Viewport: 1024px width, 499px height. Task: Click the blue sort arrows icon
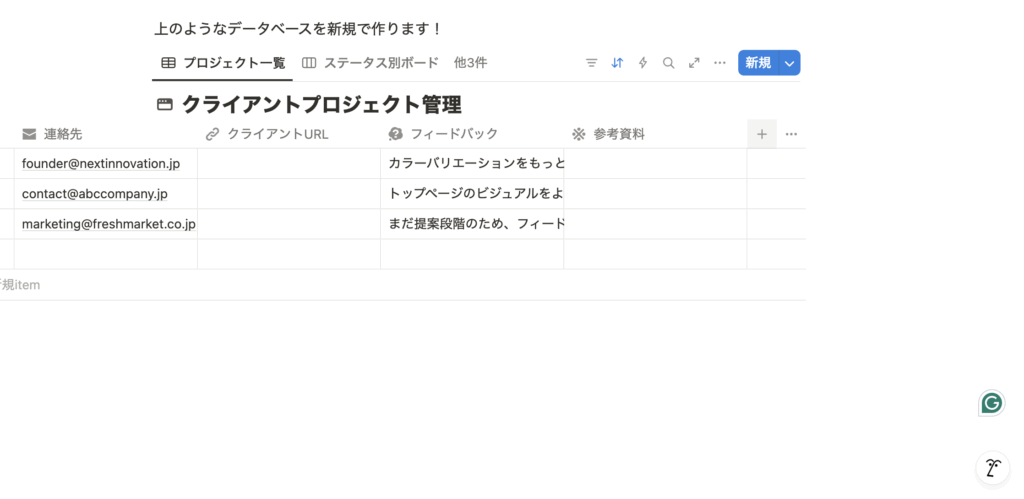617,63
